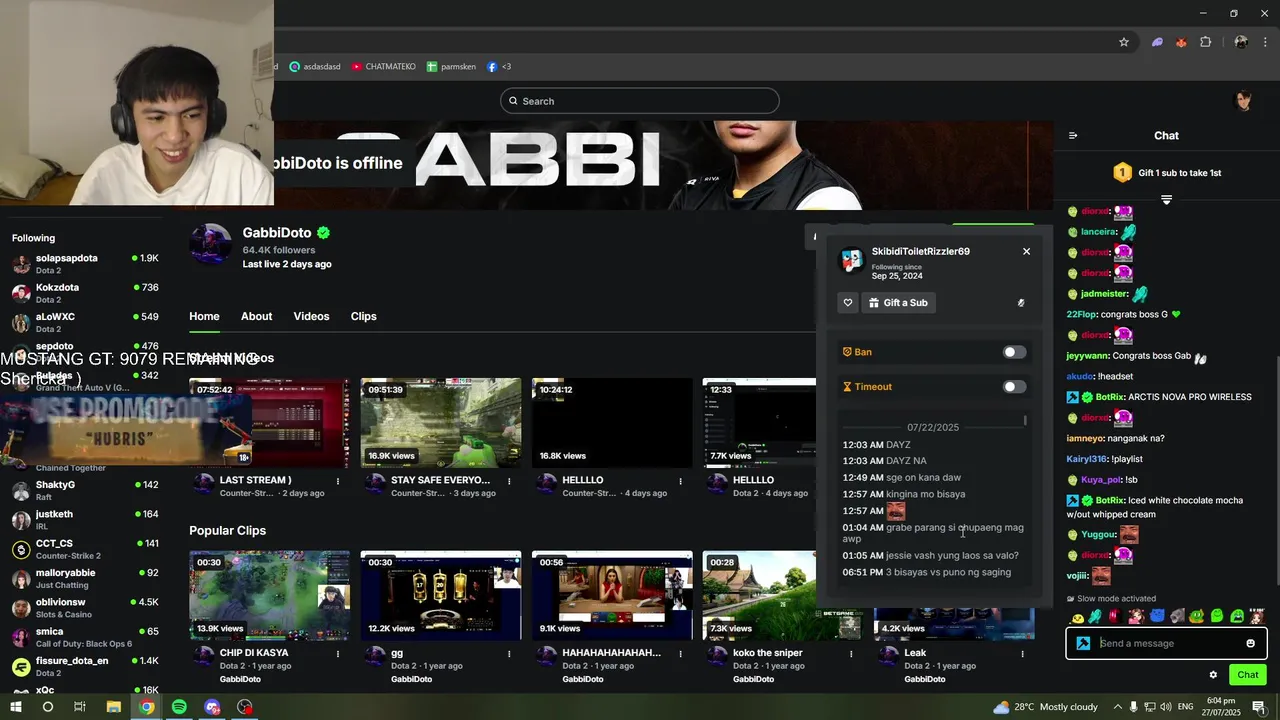The width and height of the screenshot is (1280, 720).
Task: Click the mute icon on the user card
Action: click(1021, 303)
